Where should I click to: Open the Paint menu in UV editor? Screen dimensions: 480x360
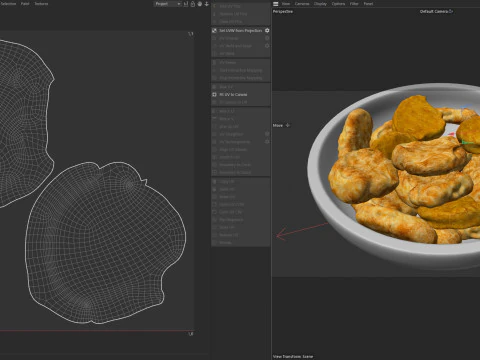(25, 4)
